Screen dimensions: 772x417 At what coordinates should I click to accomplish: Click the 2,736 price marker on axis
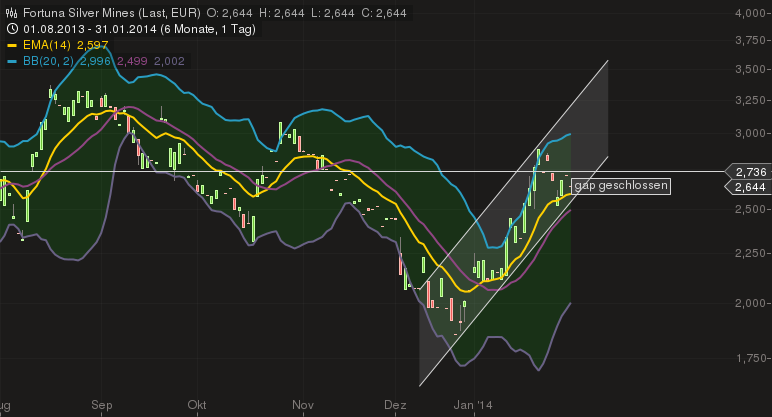point(750,172)
